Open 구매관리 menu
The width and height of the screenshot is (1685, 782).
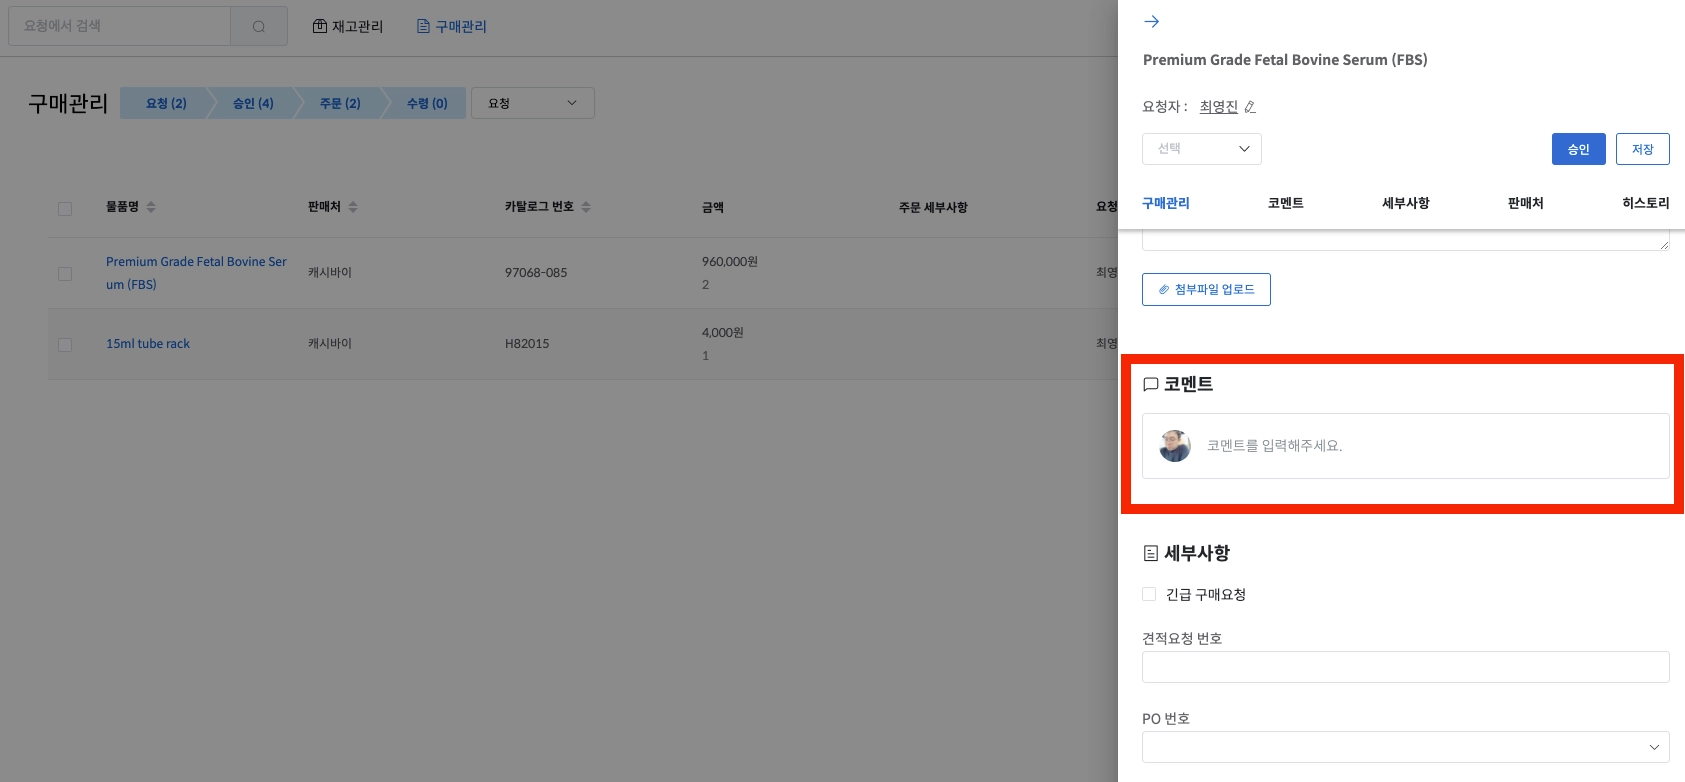[x=451, y=26]
